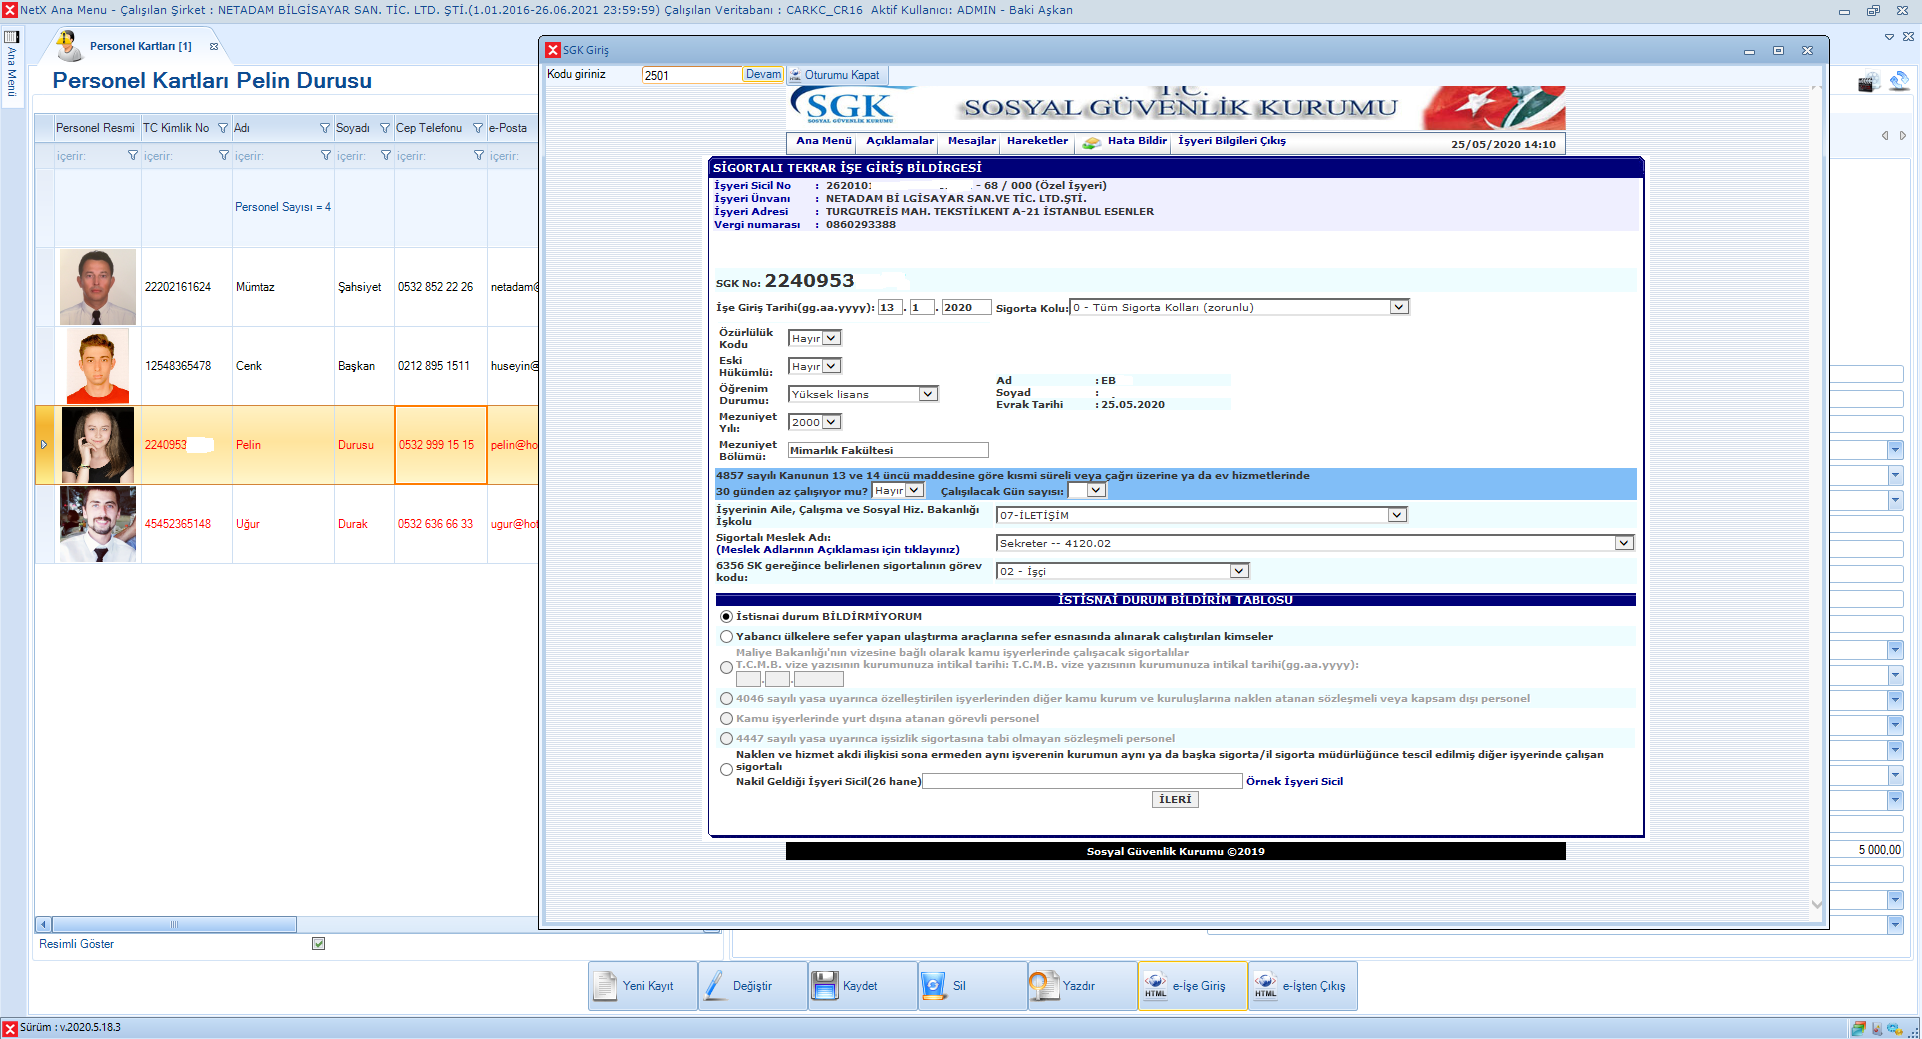Open the SGK Ana Menü menu

pos(824,141)
